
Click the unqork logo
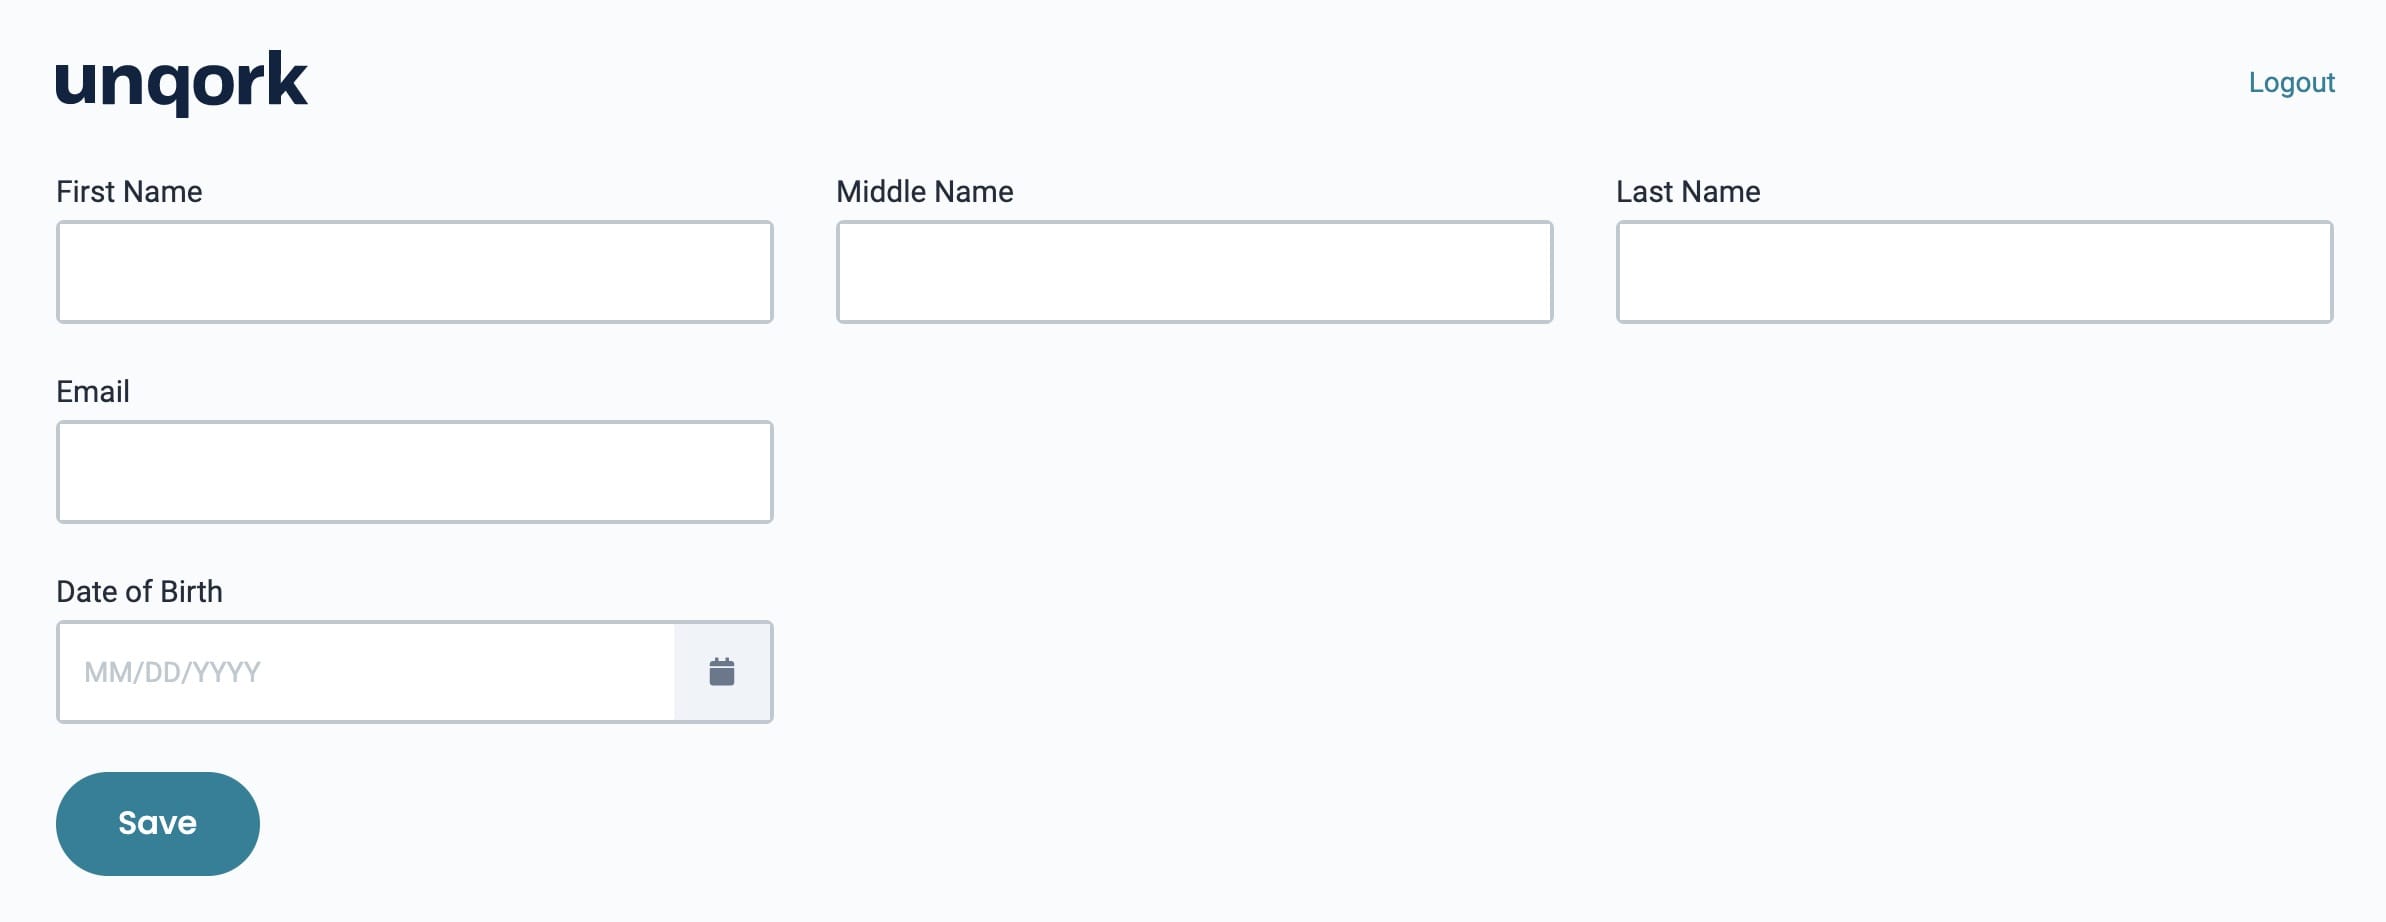tap(181, 82)
